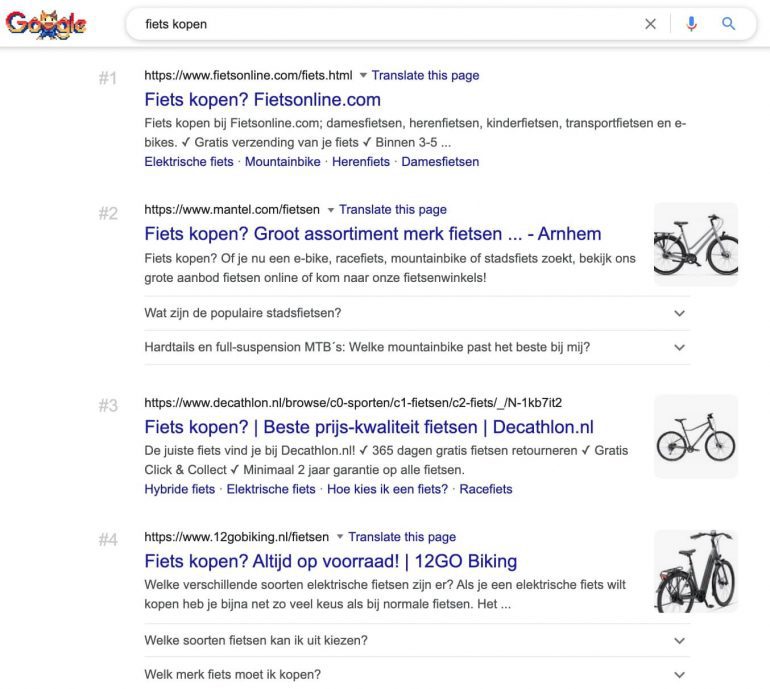Start voice search with microphone icon

point(691,24)
